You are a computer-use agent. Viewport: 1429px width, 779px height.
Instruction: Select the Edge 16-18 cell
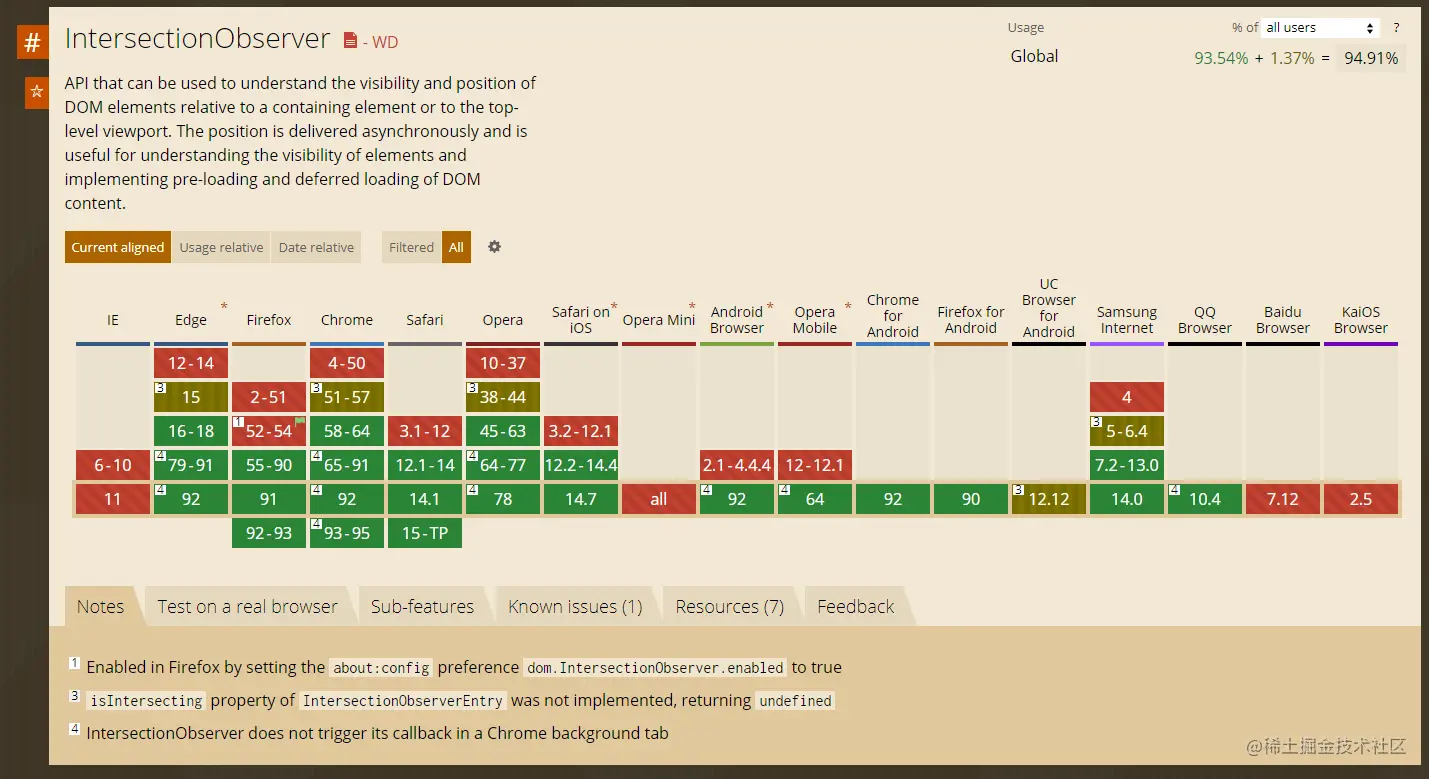(x=191, y=431)
